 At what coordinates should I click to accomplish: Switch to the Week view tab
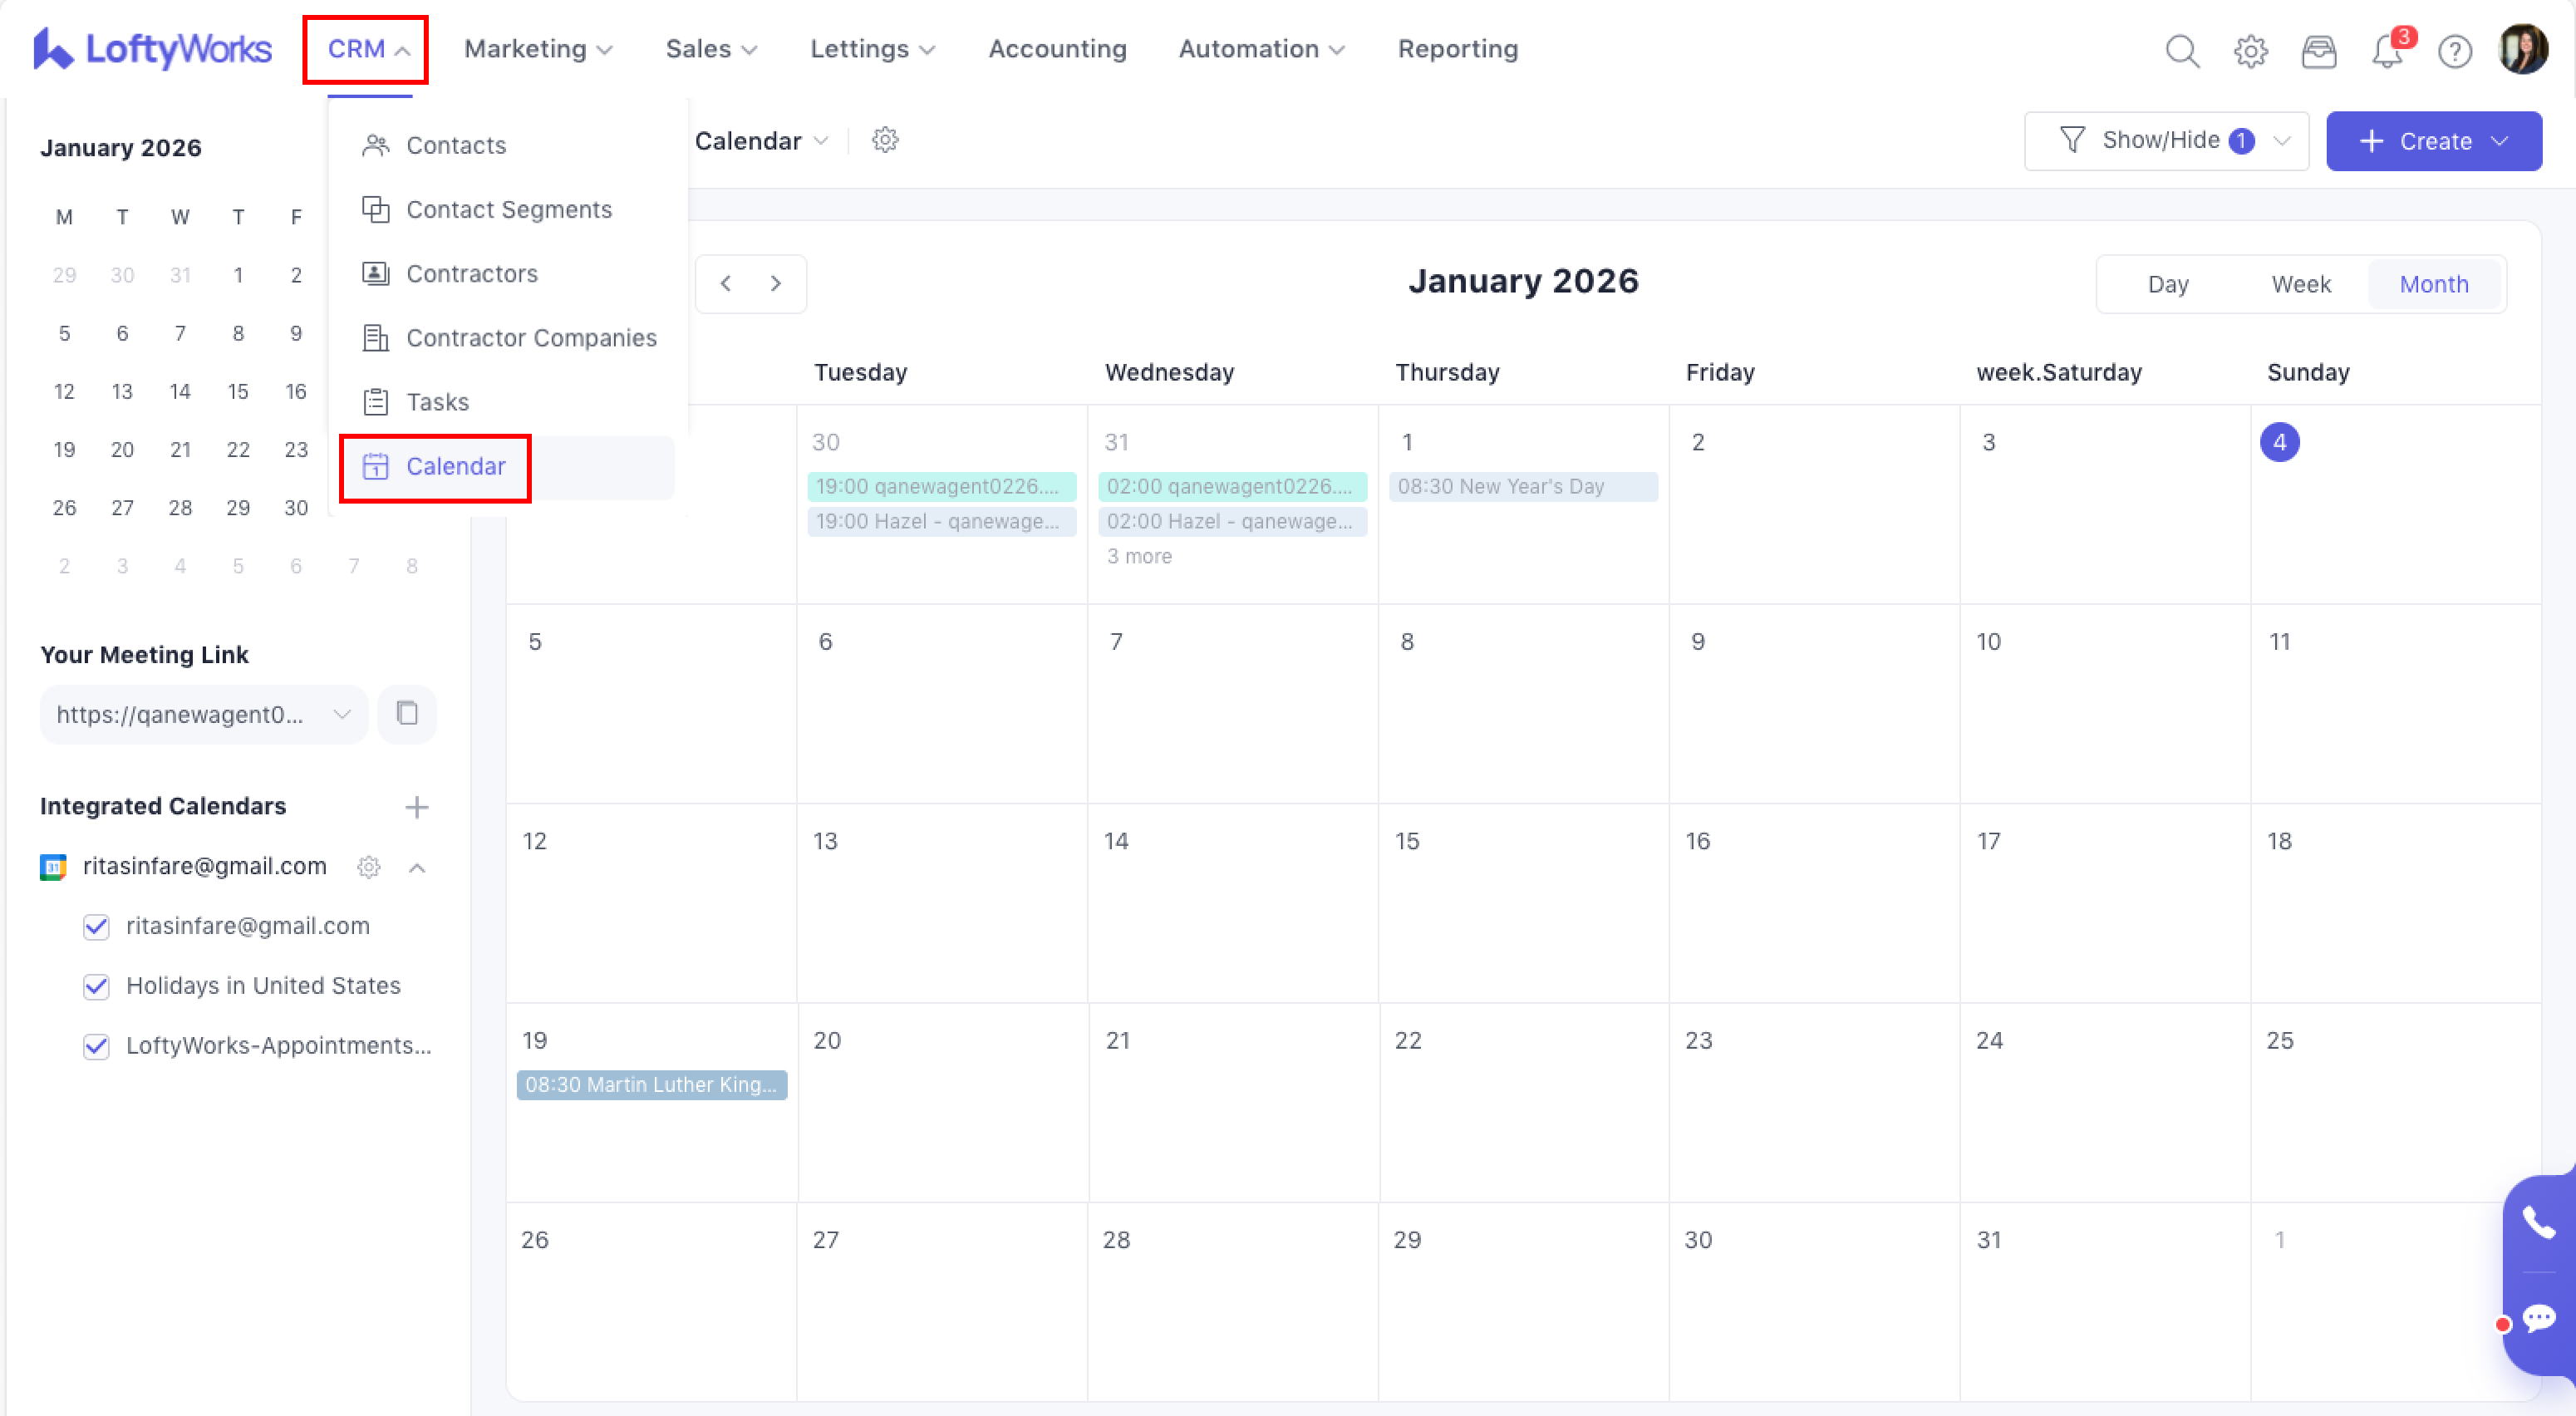pyautogui.click(x=2300, y=285)
